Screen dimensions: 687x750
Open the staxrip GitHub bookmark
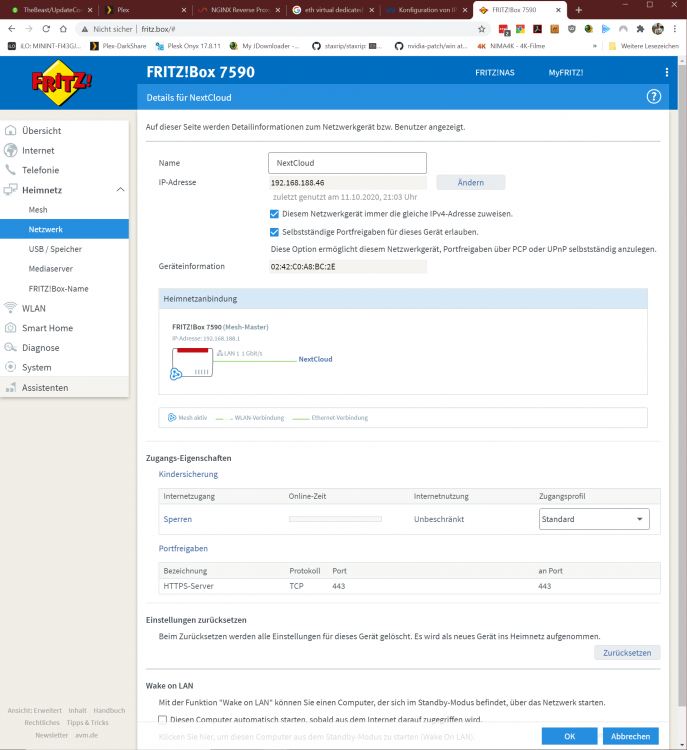[x=347, y=46]
